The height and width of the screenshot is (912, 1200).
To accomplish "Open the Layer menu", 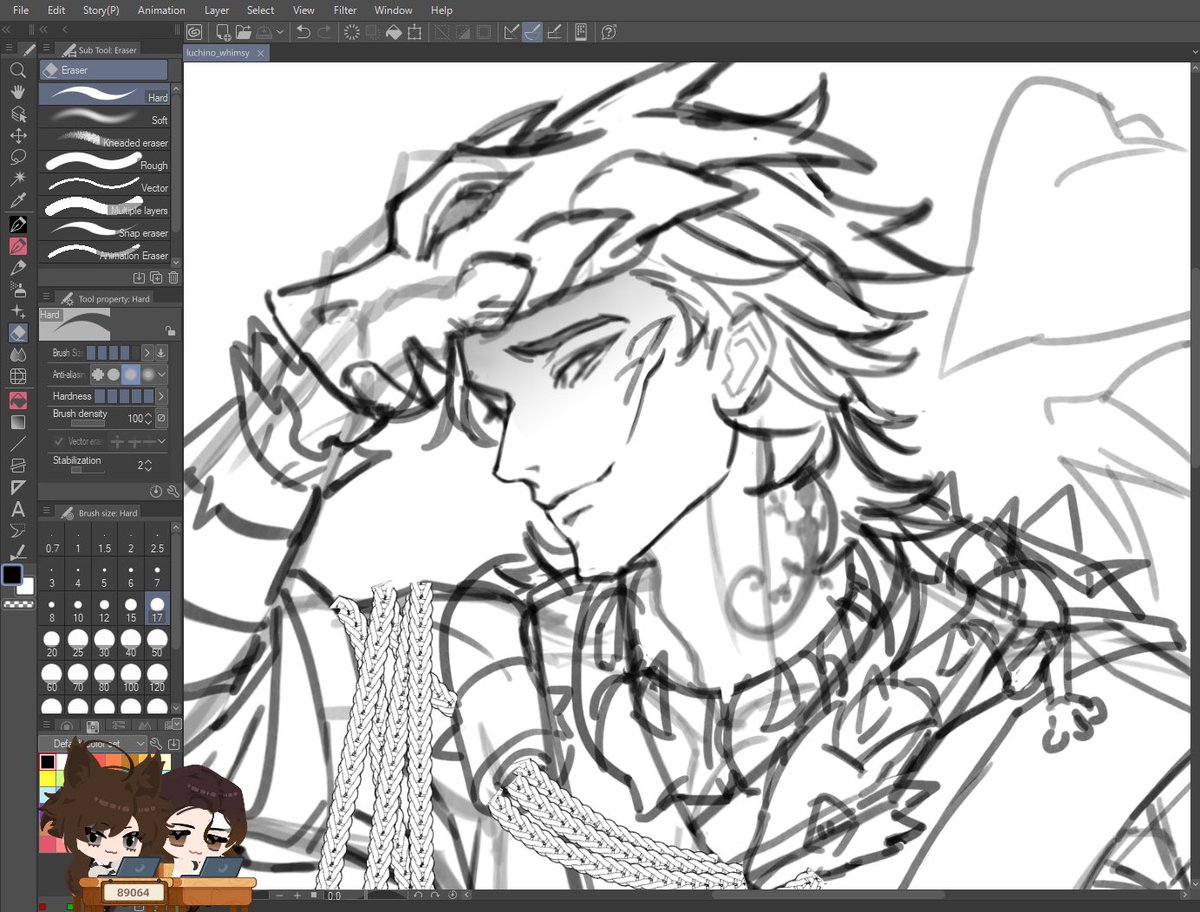I will [x=216, y=10].
